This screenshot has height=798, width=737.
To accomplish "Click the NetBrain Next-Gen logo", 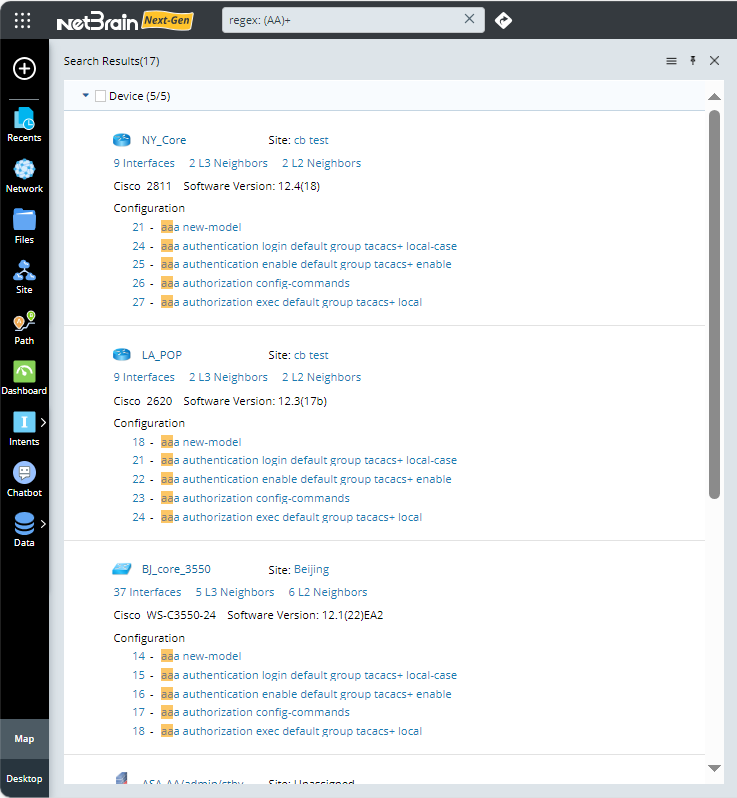I will 125,21.
